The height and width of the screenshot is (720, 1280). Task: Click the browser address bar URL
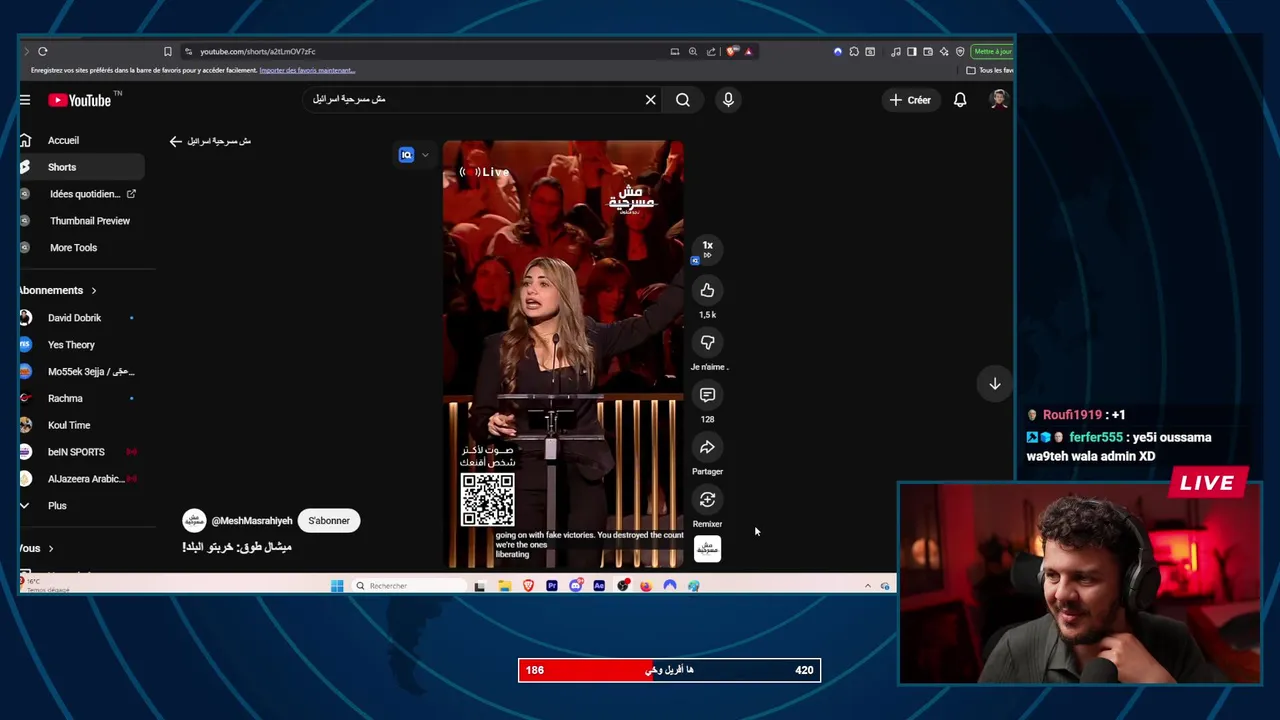257,51
